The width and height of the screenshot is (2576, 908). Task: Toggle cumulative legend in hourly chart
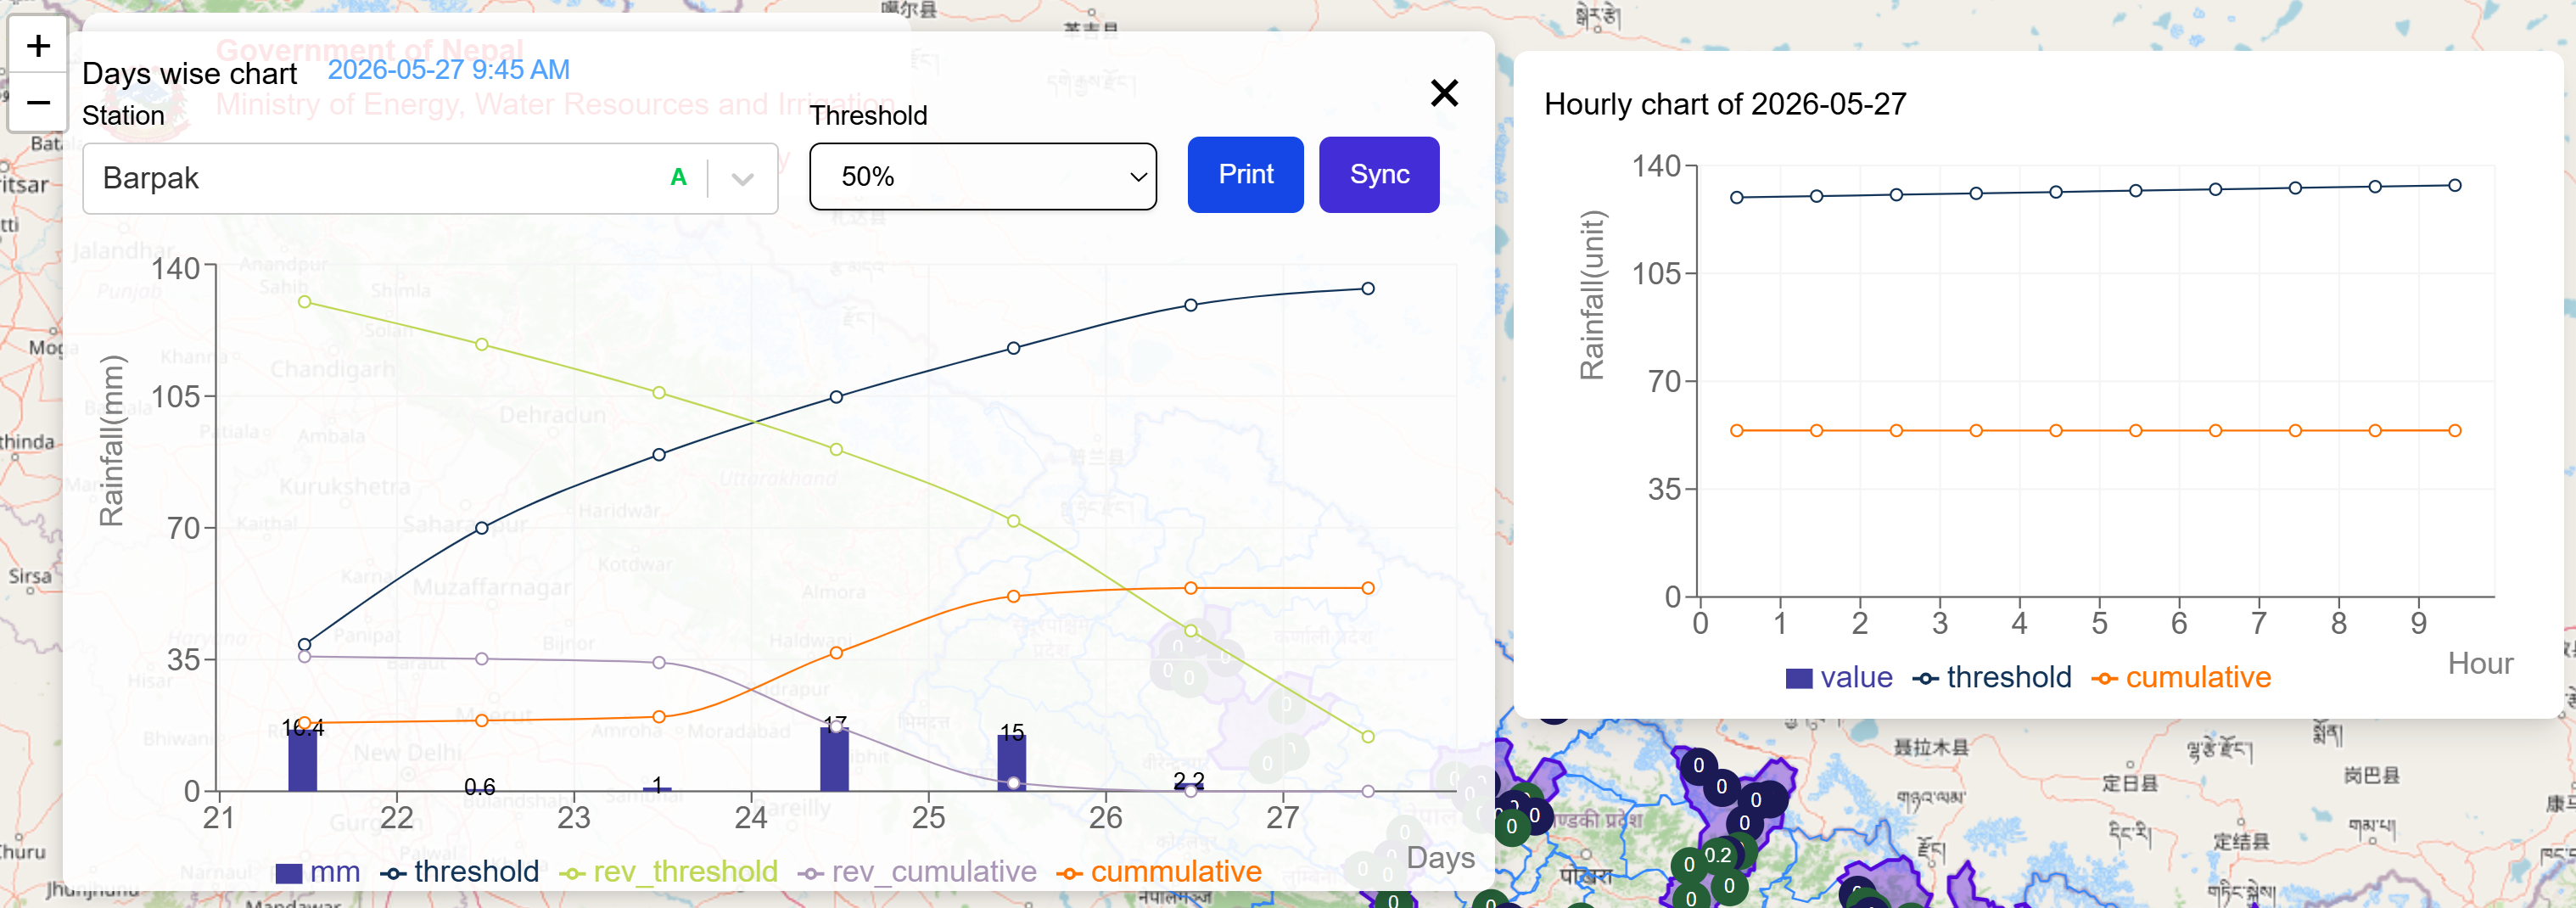tap(2181, 678)
